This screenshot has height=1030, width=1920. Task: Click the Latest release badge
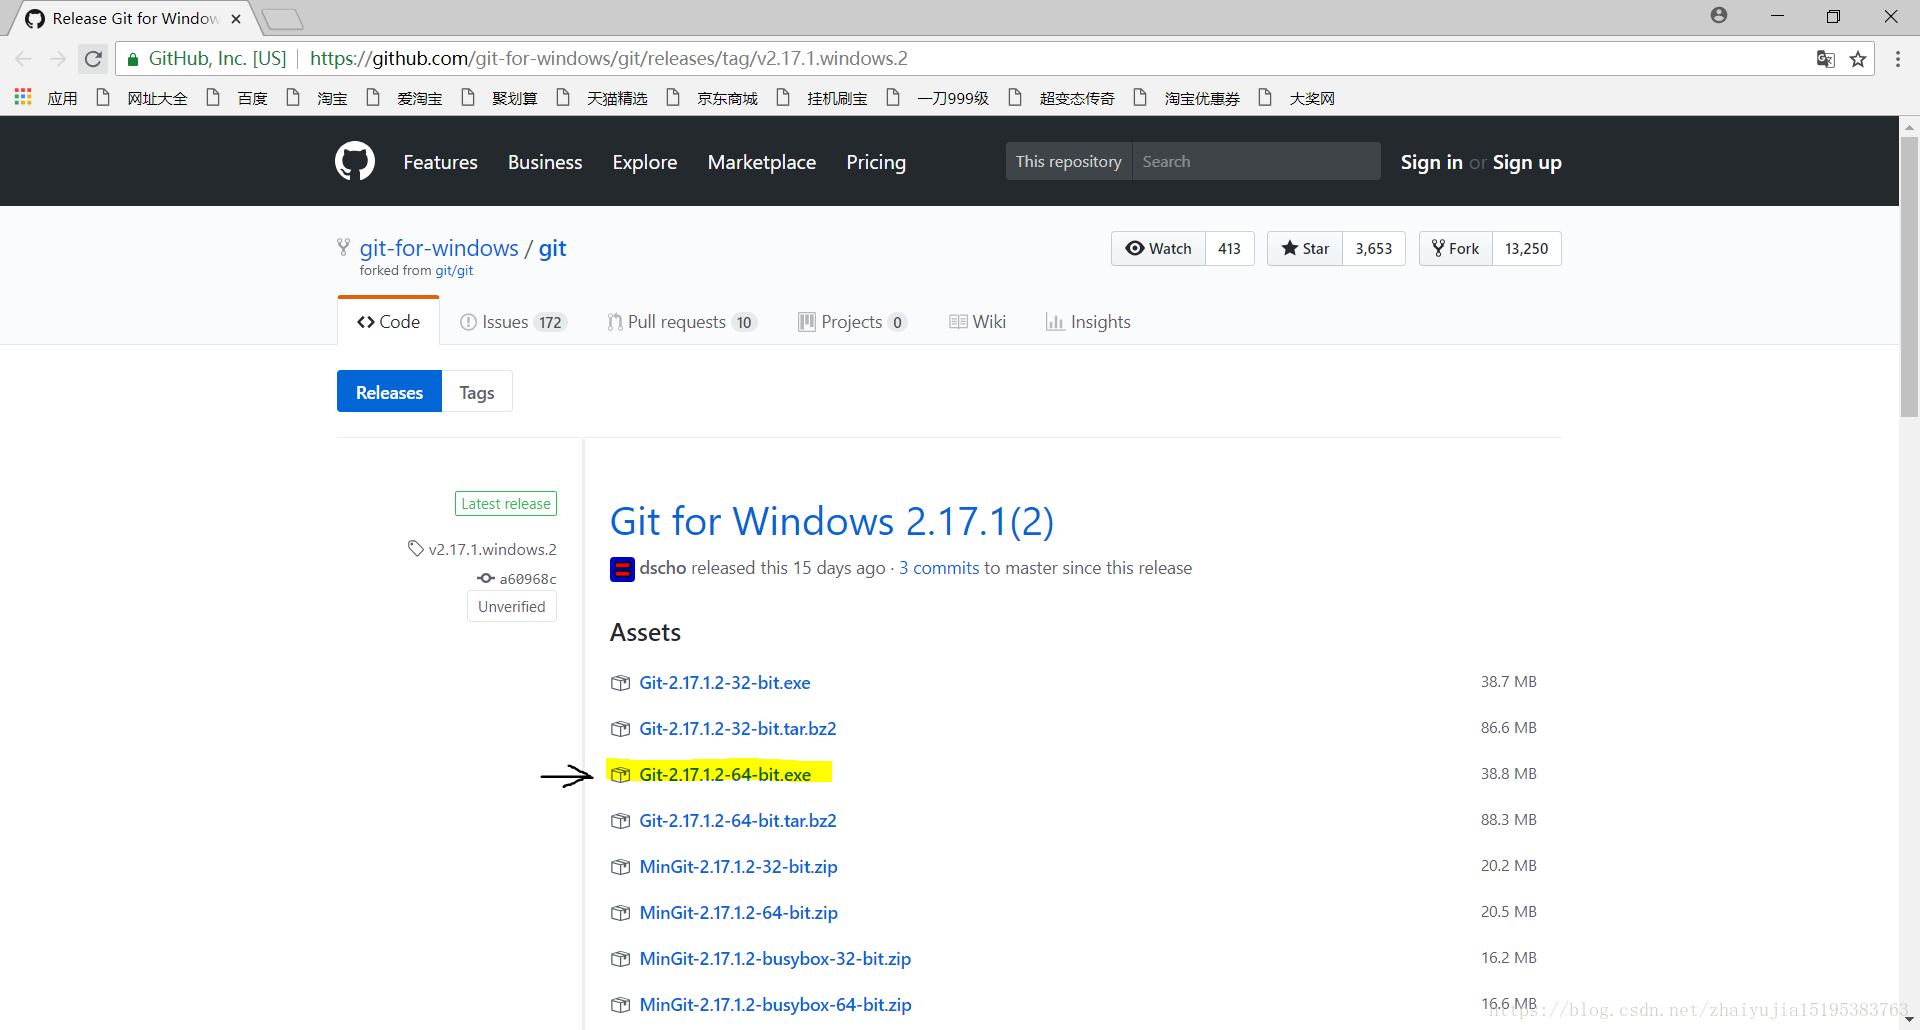(x=506, y=503)
